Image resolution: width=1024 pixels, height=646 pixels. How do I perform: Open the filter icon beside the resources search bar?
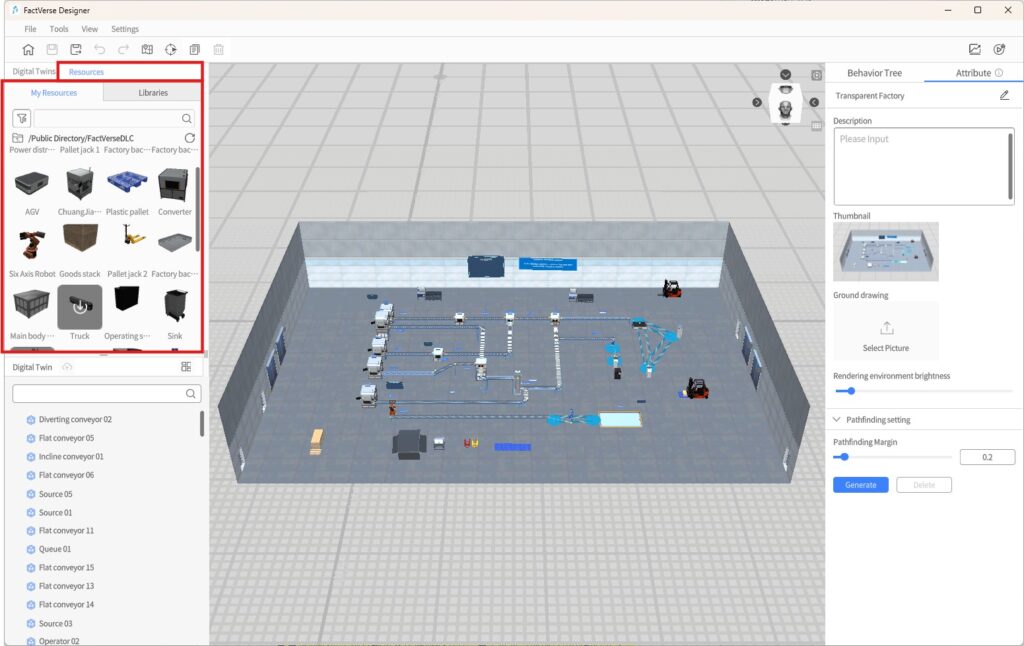(x=22, y=118)
